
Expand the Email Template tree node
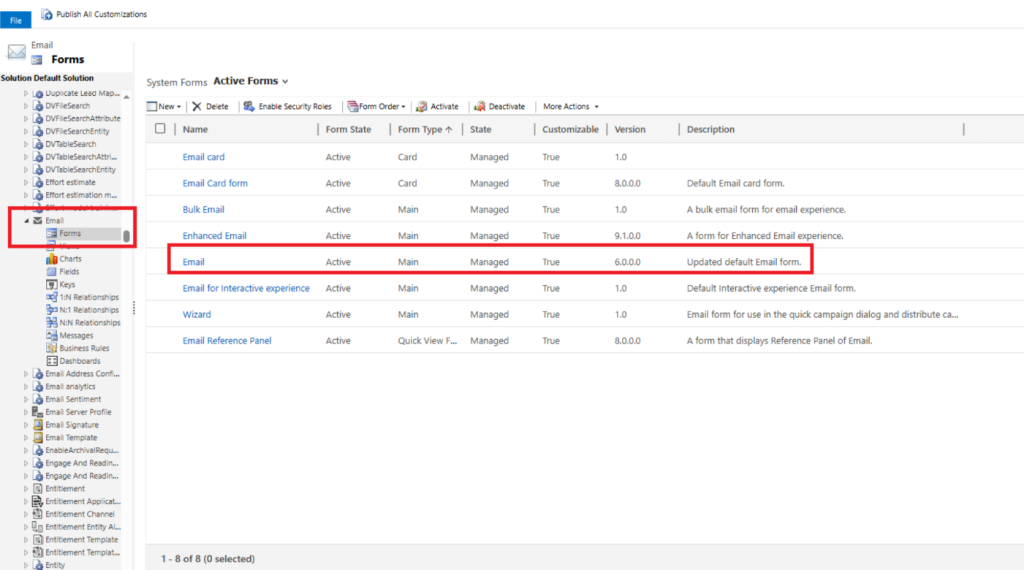tap(27, 438)
